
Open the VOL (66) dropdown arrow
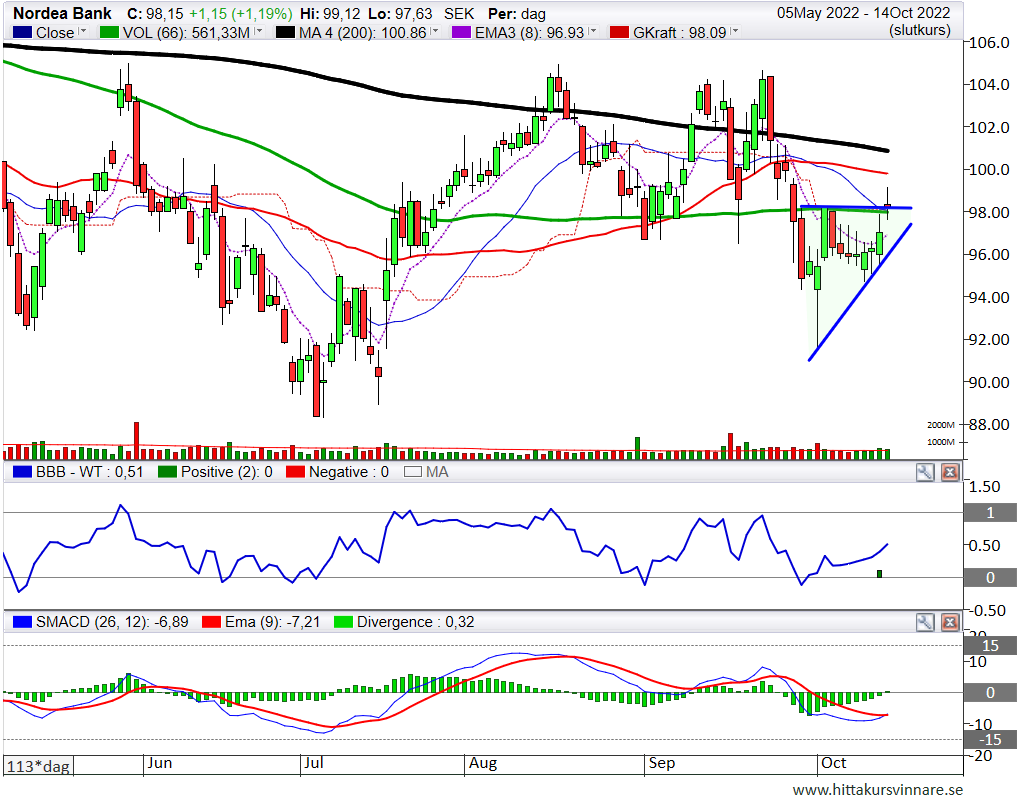click(x=259, y=31)
